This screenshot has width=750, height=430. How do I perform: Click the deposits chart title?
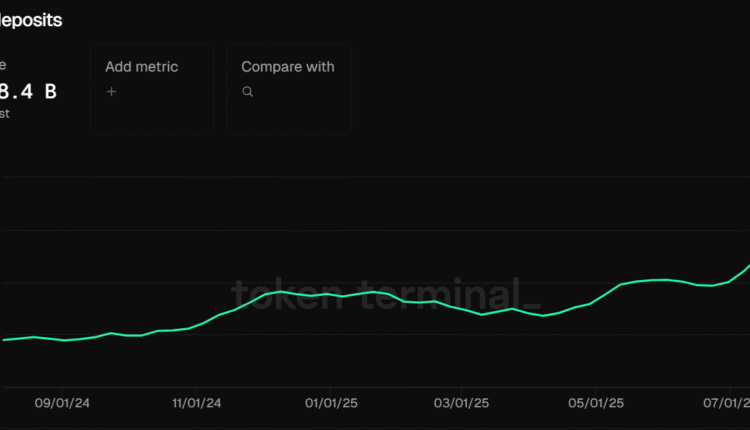point(31,18)
